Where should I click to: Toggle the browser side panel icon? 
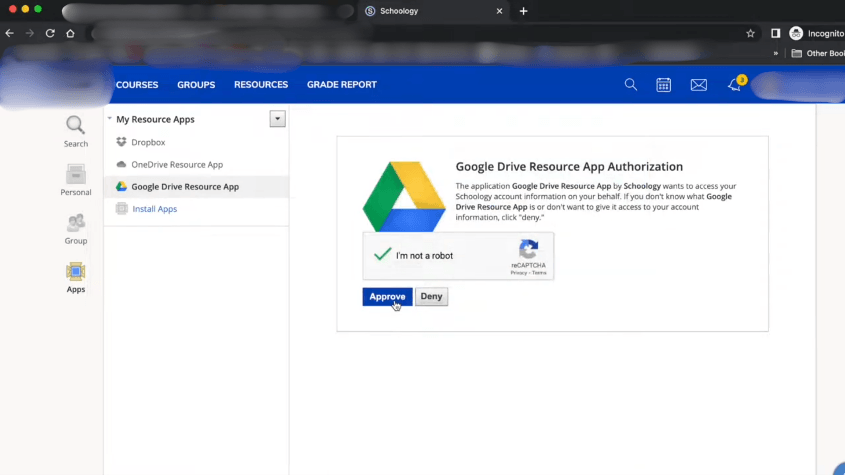pos(775,33)
